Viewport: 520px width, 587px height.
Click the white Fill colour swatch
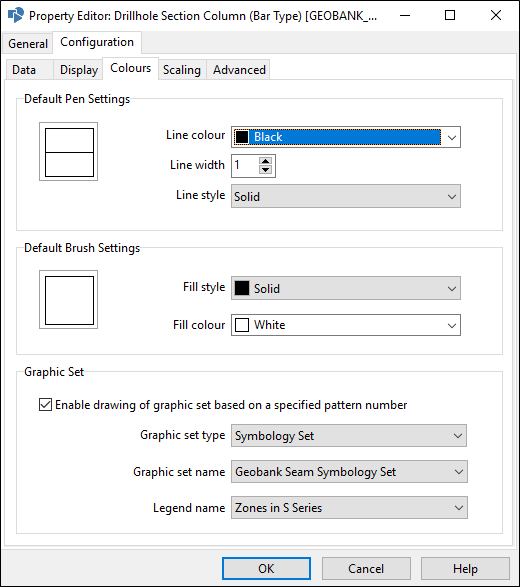click(x=242, y=325)
